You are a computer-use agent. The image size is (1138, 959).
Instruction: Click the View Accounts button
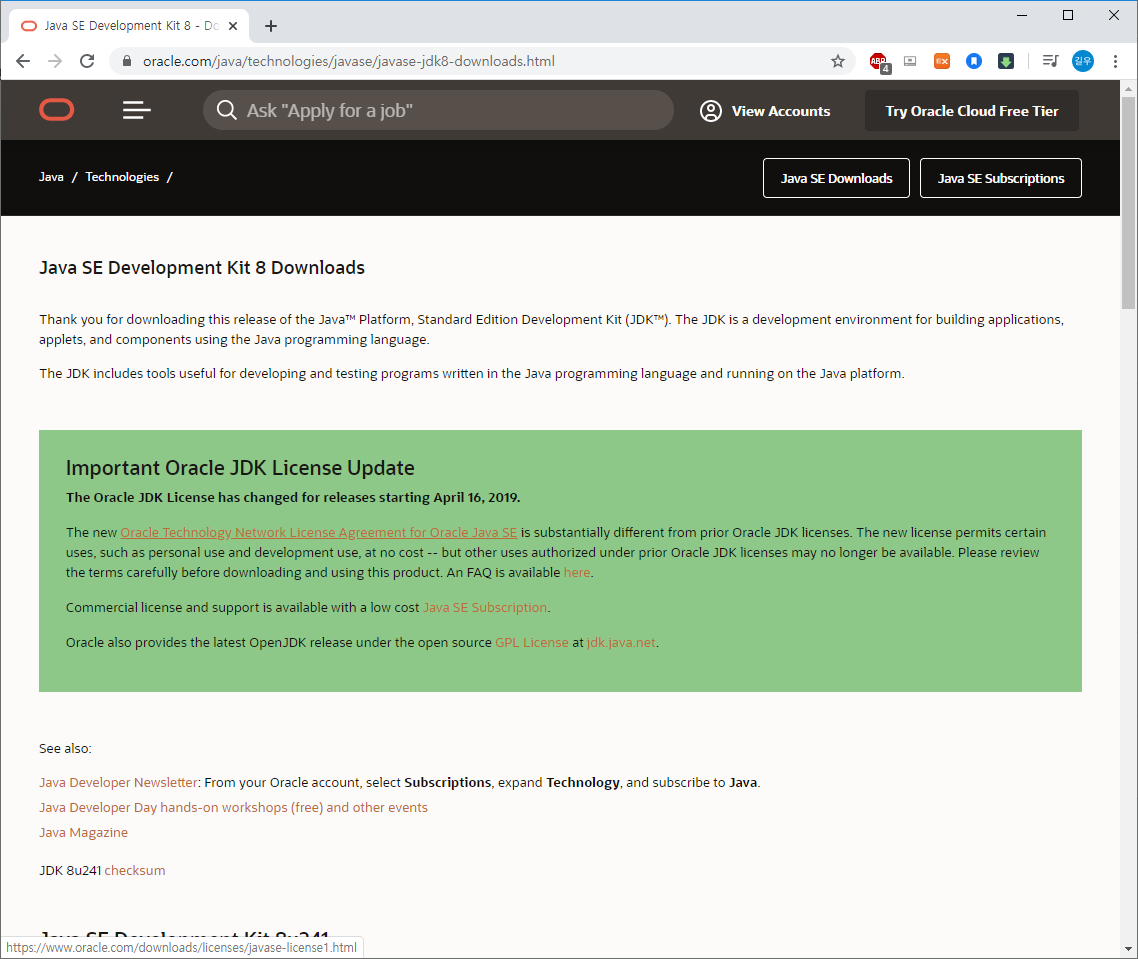click(765, 111)
